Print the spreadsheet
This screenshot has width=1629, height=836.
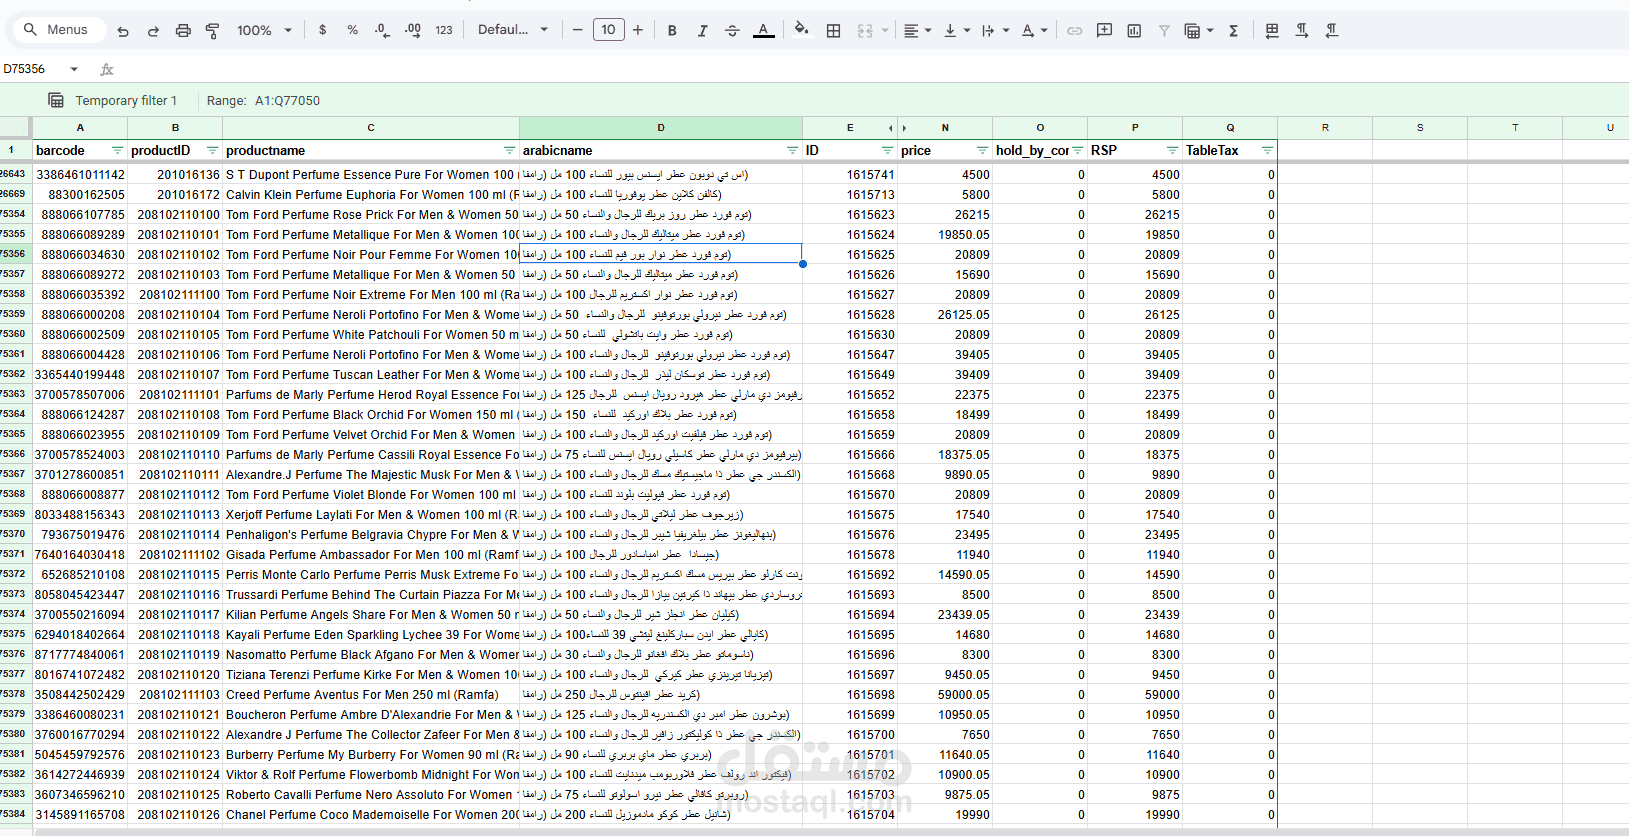(x=183, y=30)
